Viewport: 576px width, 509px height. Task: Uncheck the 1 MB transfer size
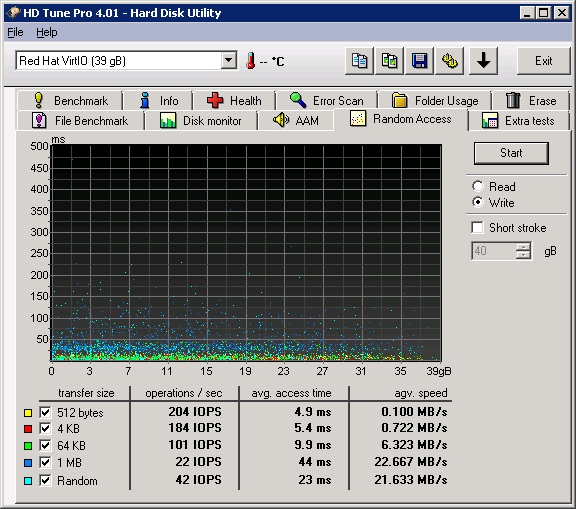(45, 462)
